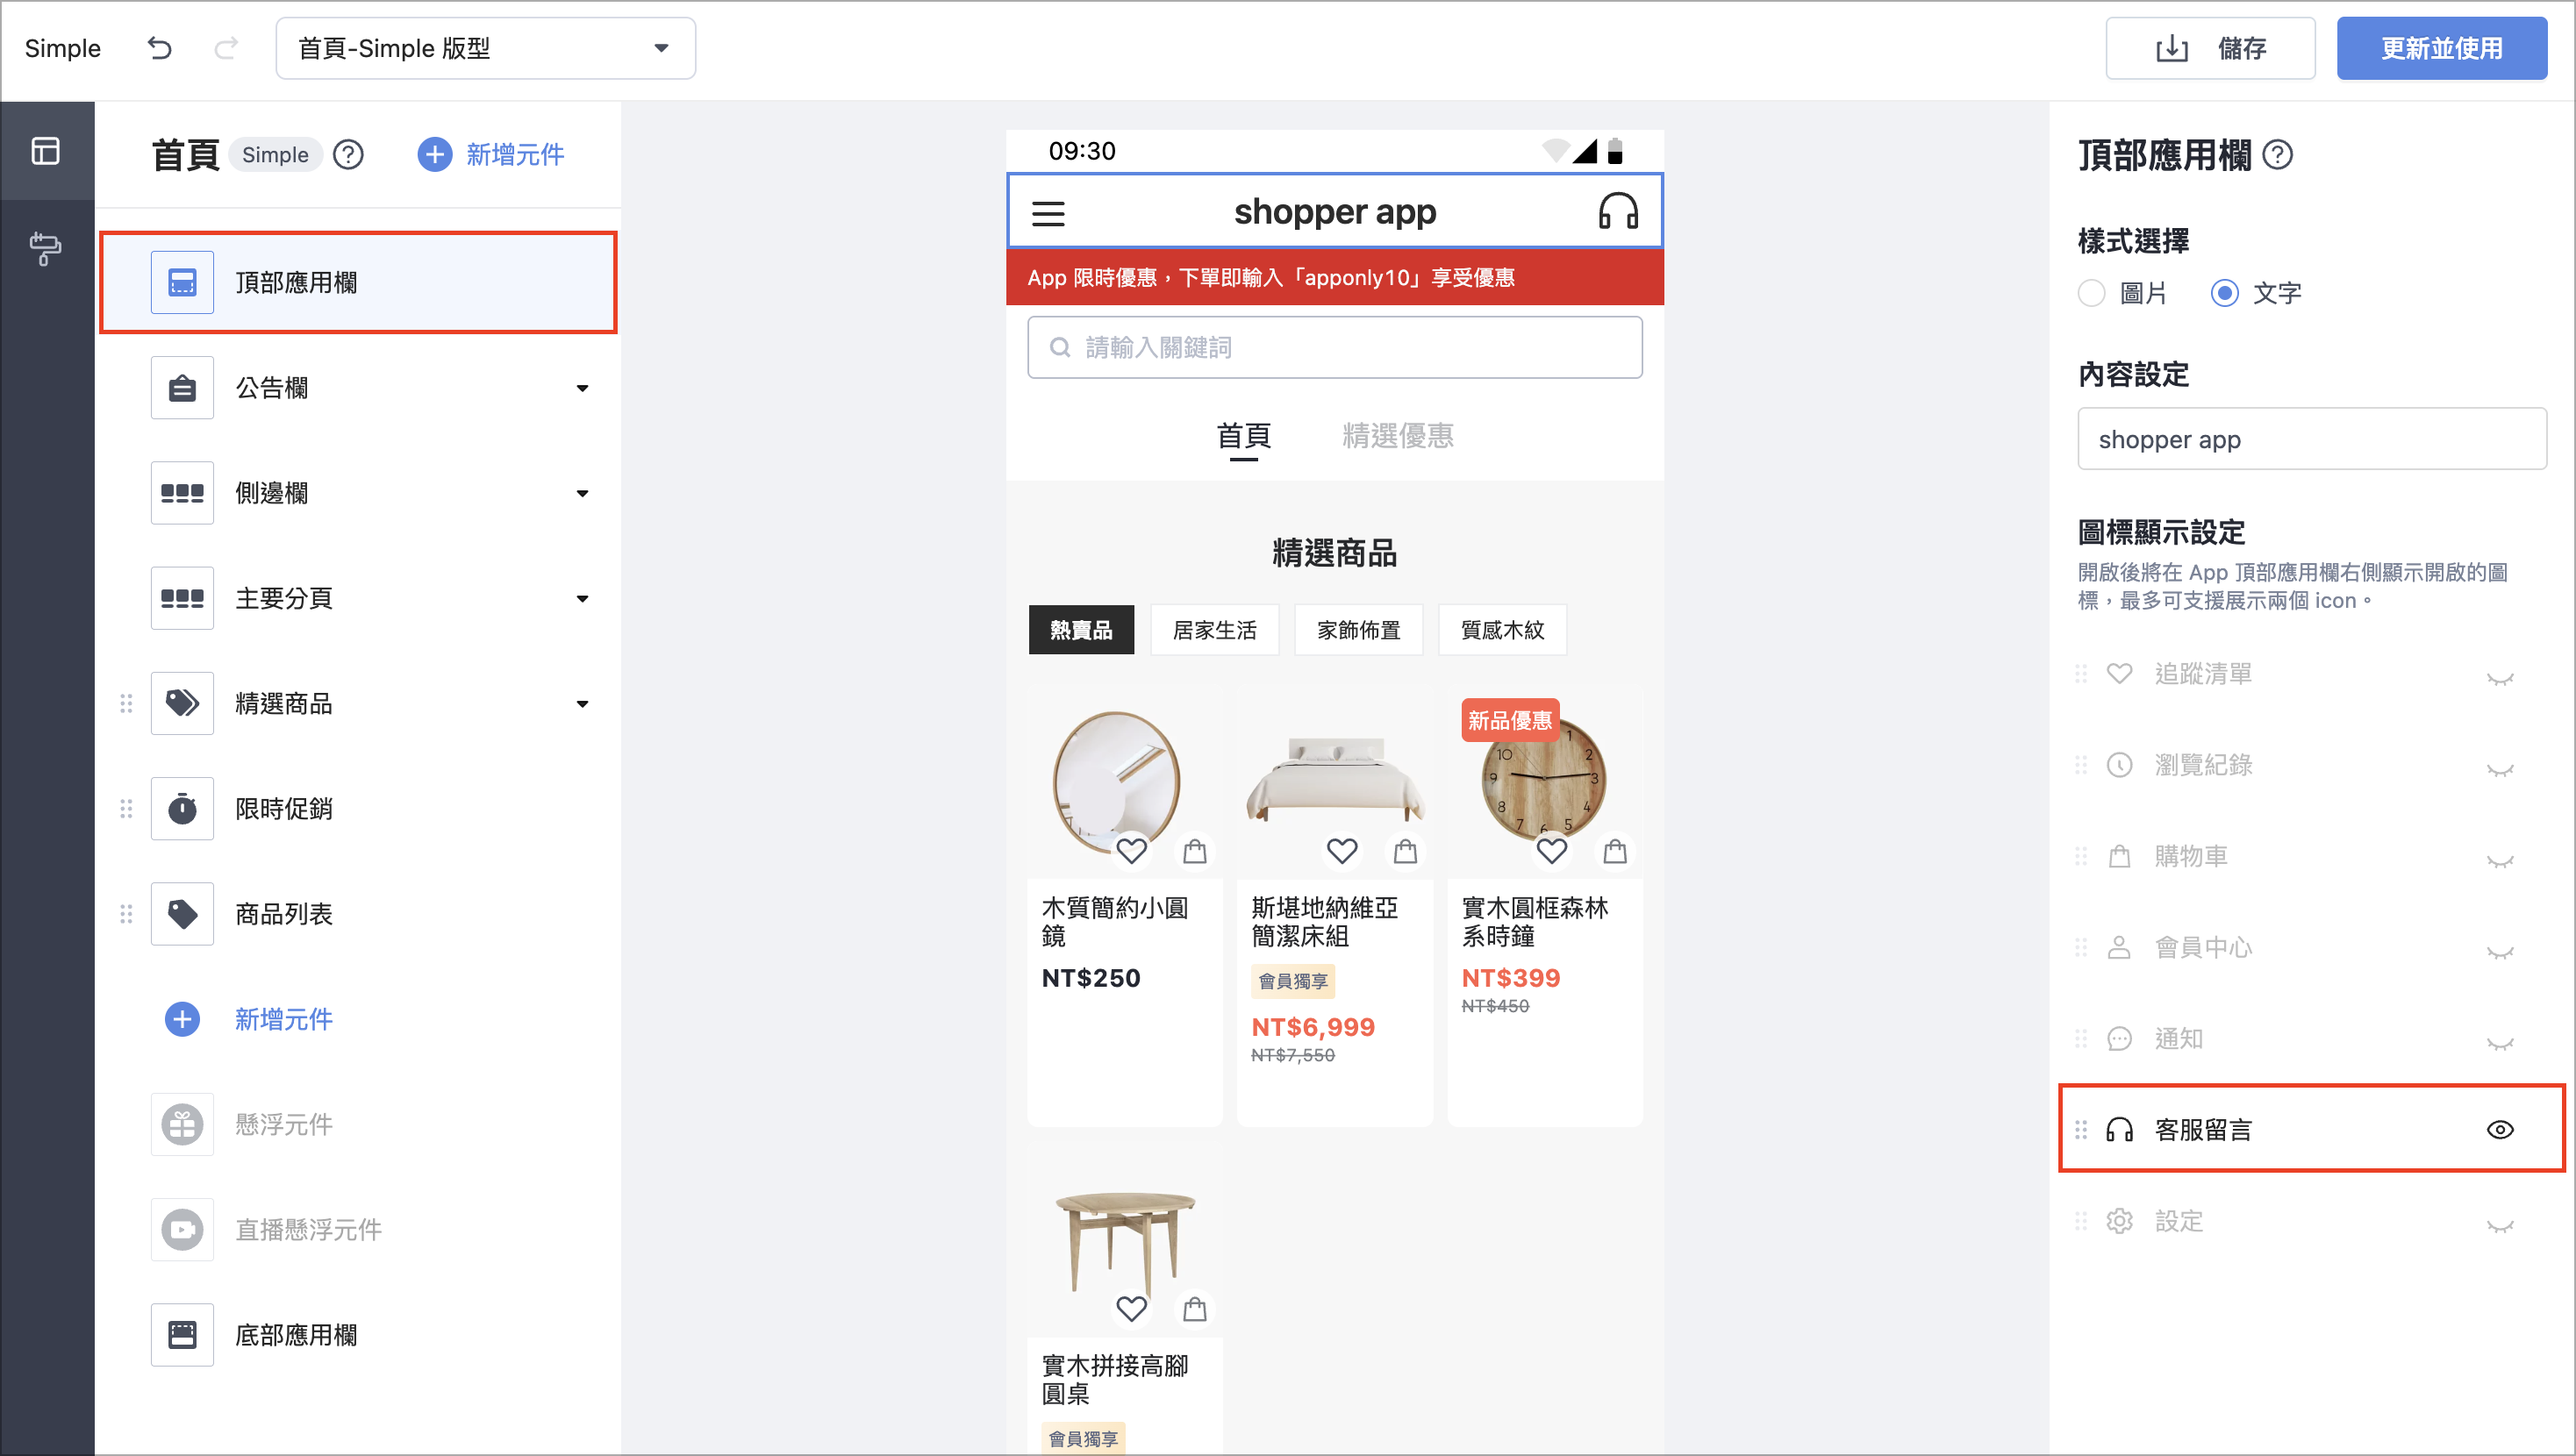Viewport: 2576px width, 1456px height.
Task: Tap the bag icon on 斯堪地納維亞簡潔床組
Action: (1405, 851)
